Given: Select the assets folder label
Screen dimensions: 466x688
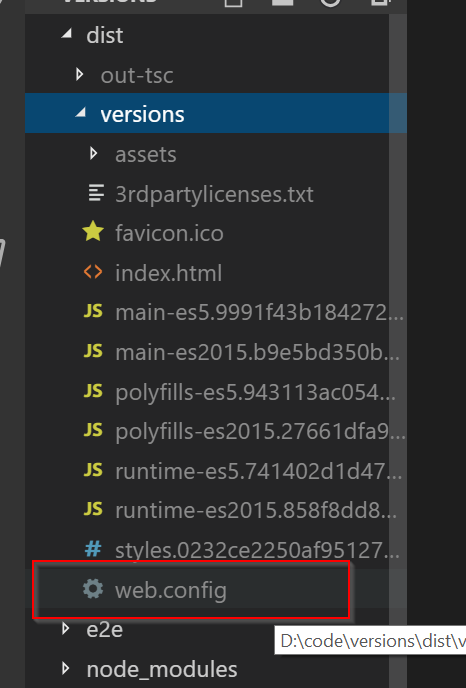Looking at the screenshot, I should click(x=146, y=154).
